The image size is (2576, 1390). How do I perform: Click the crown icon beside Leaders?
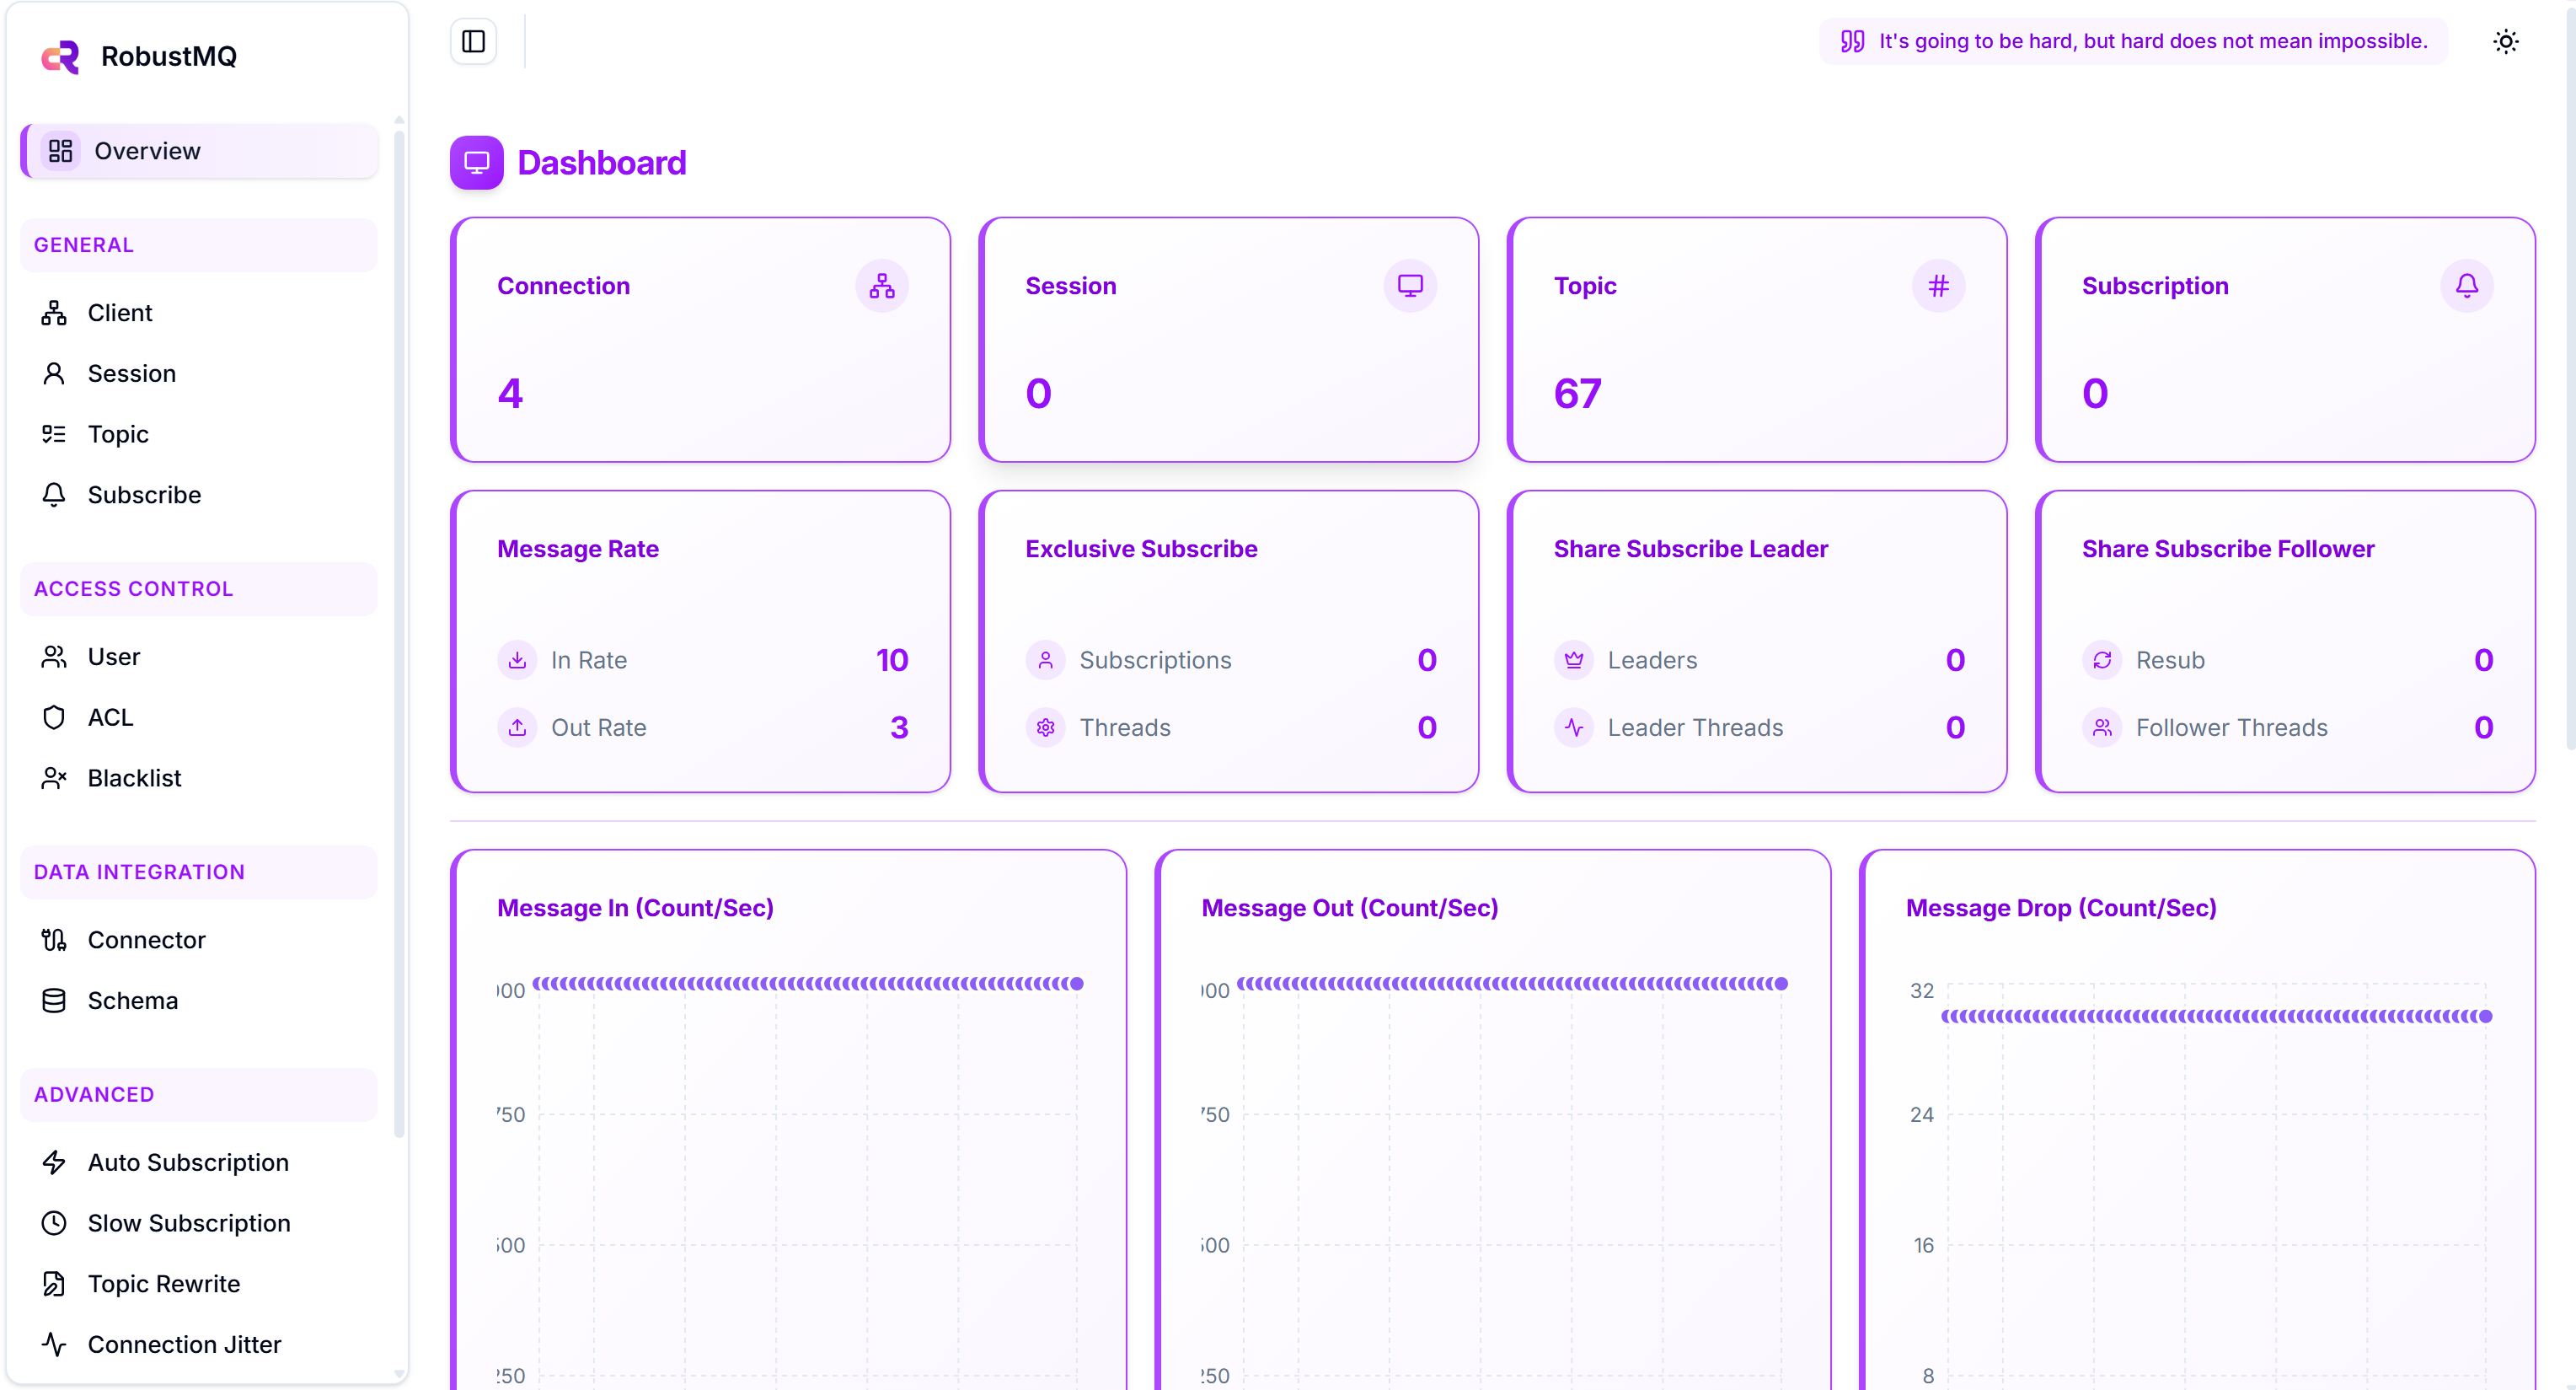coord(1573,660)
